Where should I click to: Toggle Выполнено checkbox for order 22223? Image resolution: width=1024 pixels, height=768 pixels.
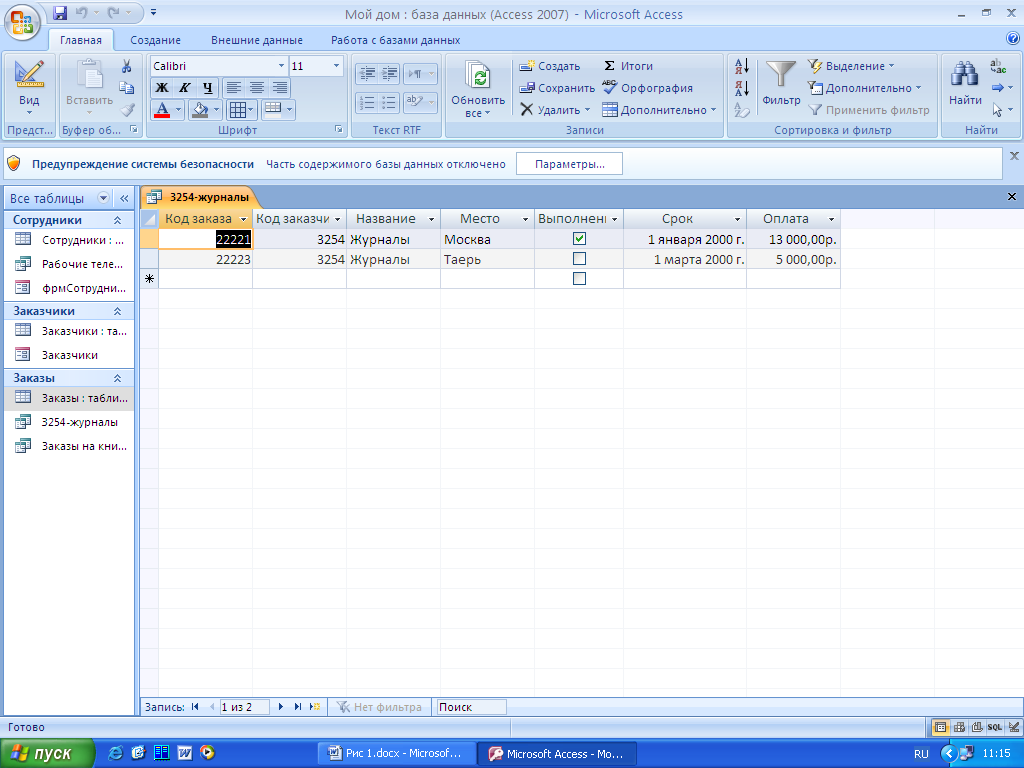(x=579, y=259)
